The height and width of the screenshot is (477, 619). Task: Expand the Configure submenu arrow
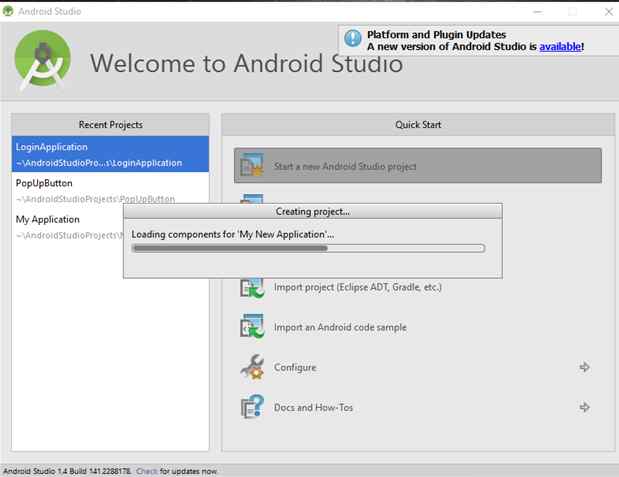coord(584,367)
